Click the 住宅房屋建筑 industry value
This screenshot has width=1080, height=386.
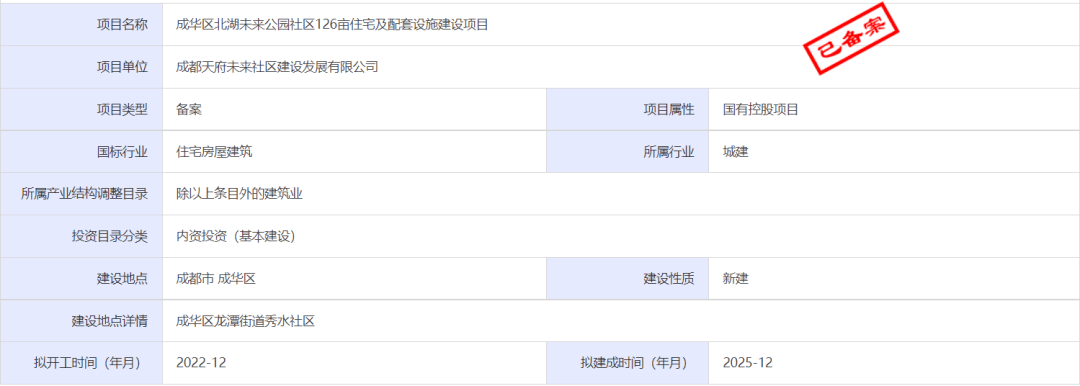point(214,152)
